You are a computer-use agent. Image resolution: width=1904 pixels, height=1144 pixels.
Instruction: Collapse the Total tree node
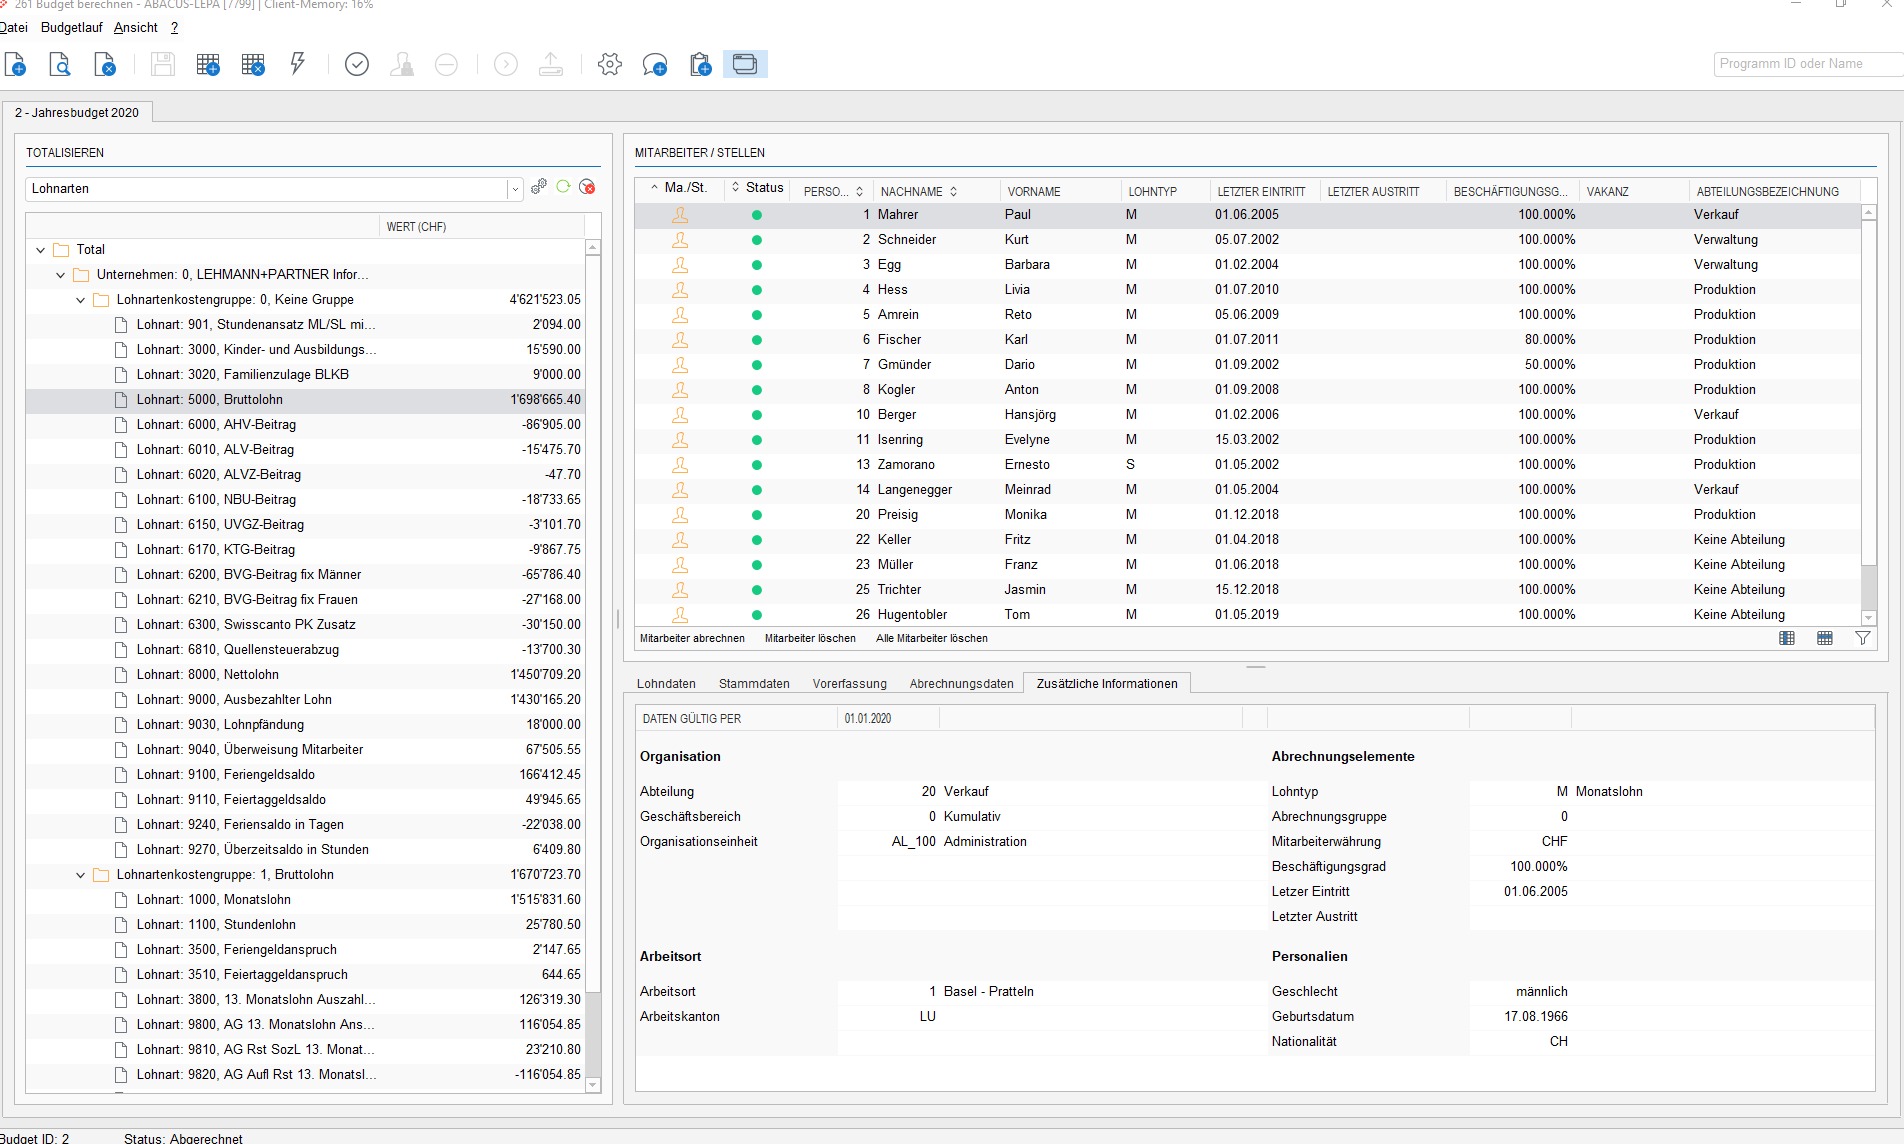(x=40, y=250)
